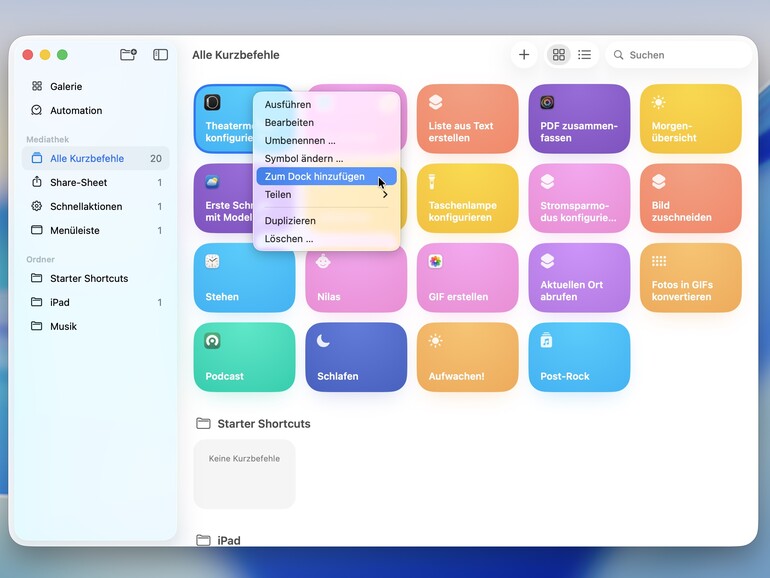Choose Symbol ändern … from context menu
This screenshot has width=770, height=578.
coord(326,159)
